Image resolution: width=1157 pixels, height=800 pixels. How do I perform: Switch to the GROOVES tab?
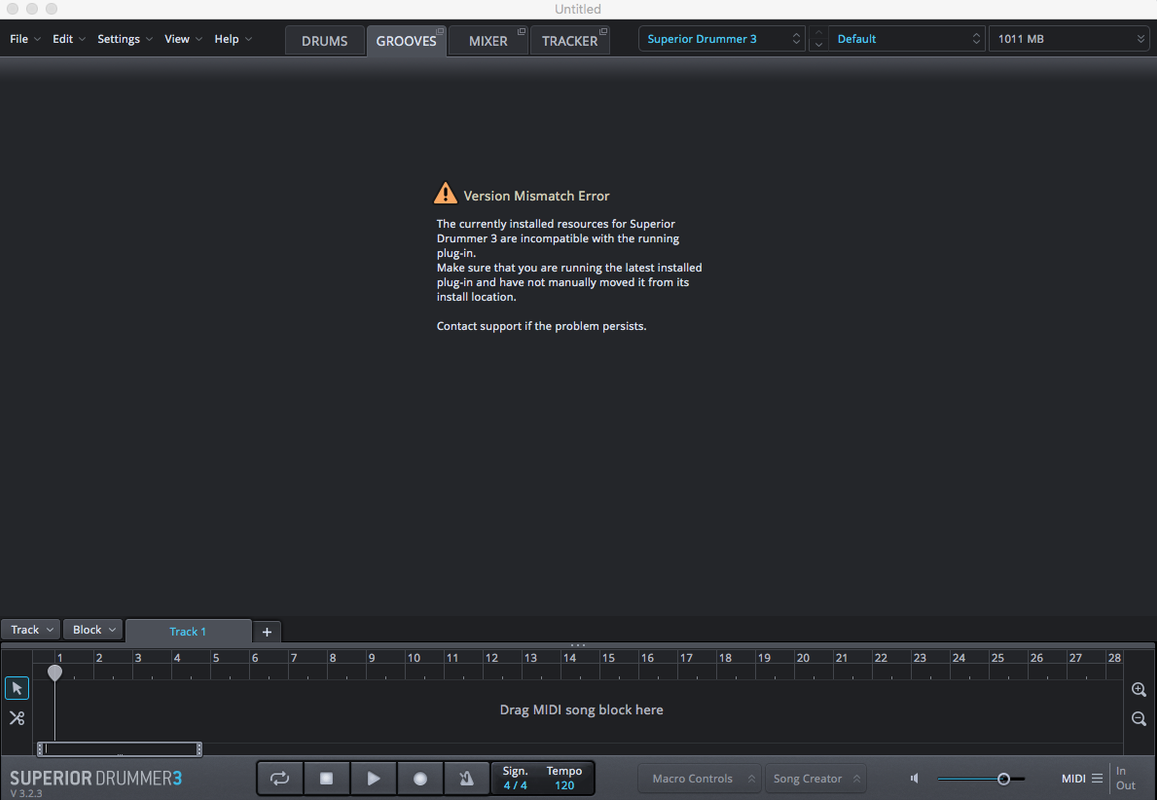(x=406, y=41)
